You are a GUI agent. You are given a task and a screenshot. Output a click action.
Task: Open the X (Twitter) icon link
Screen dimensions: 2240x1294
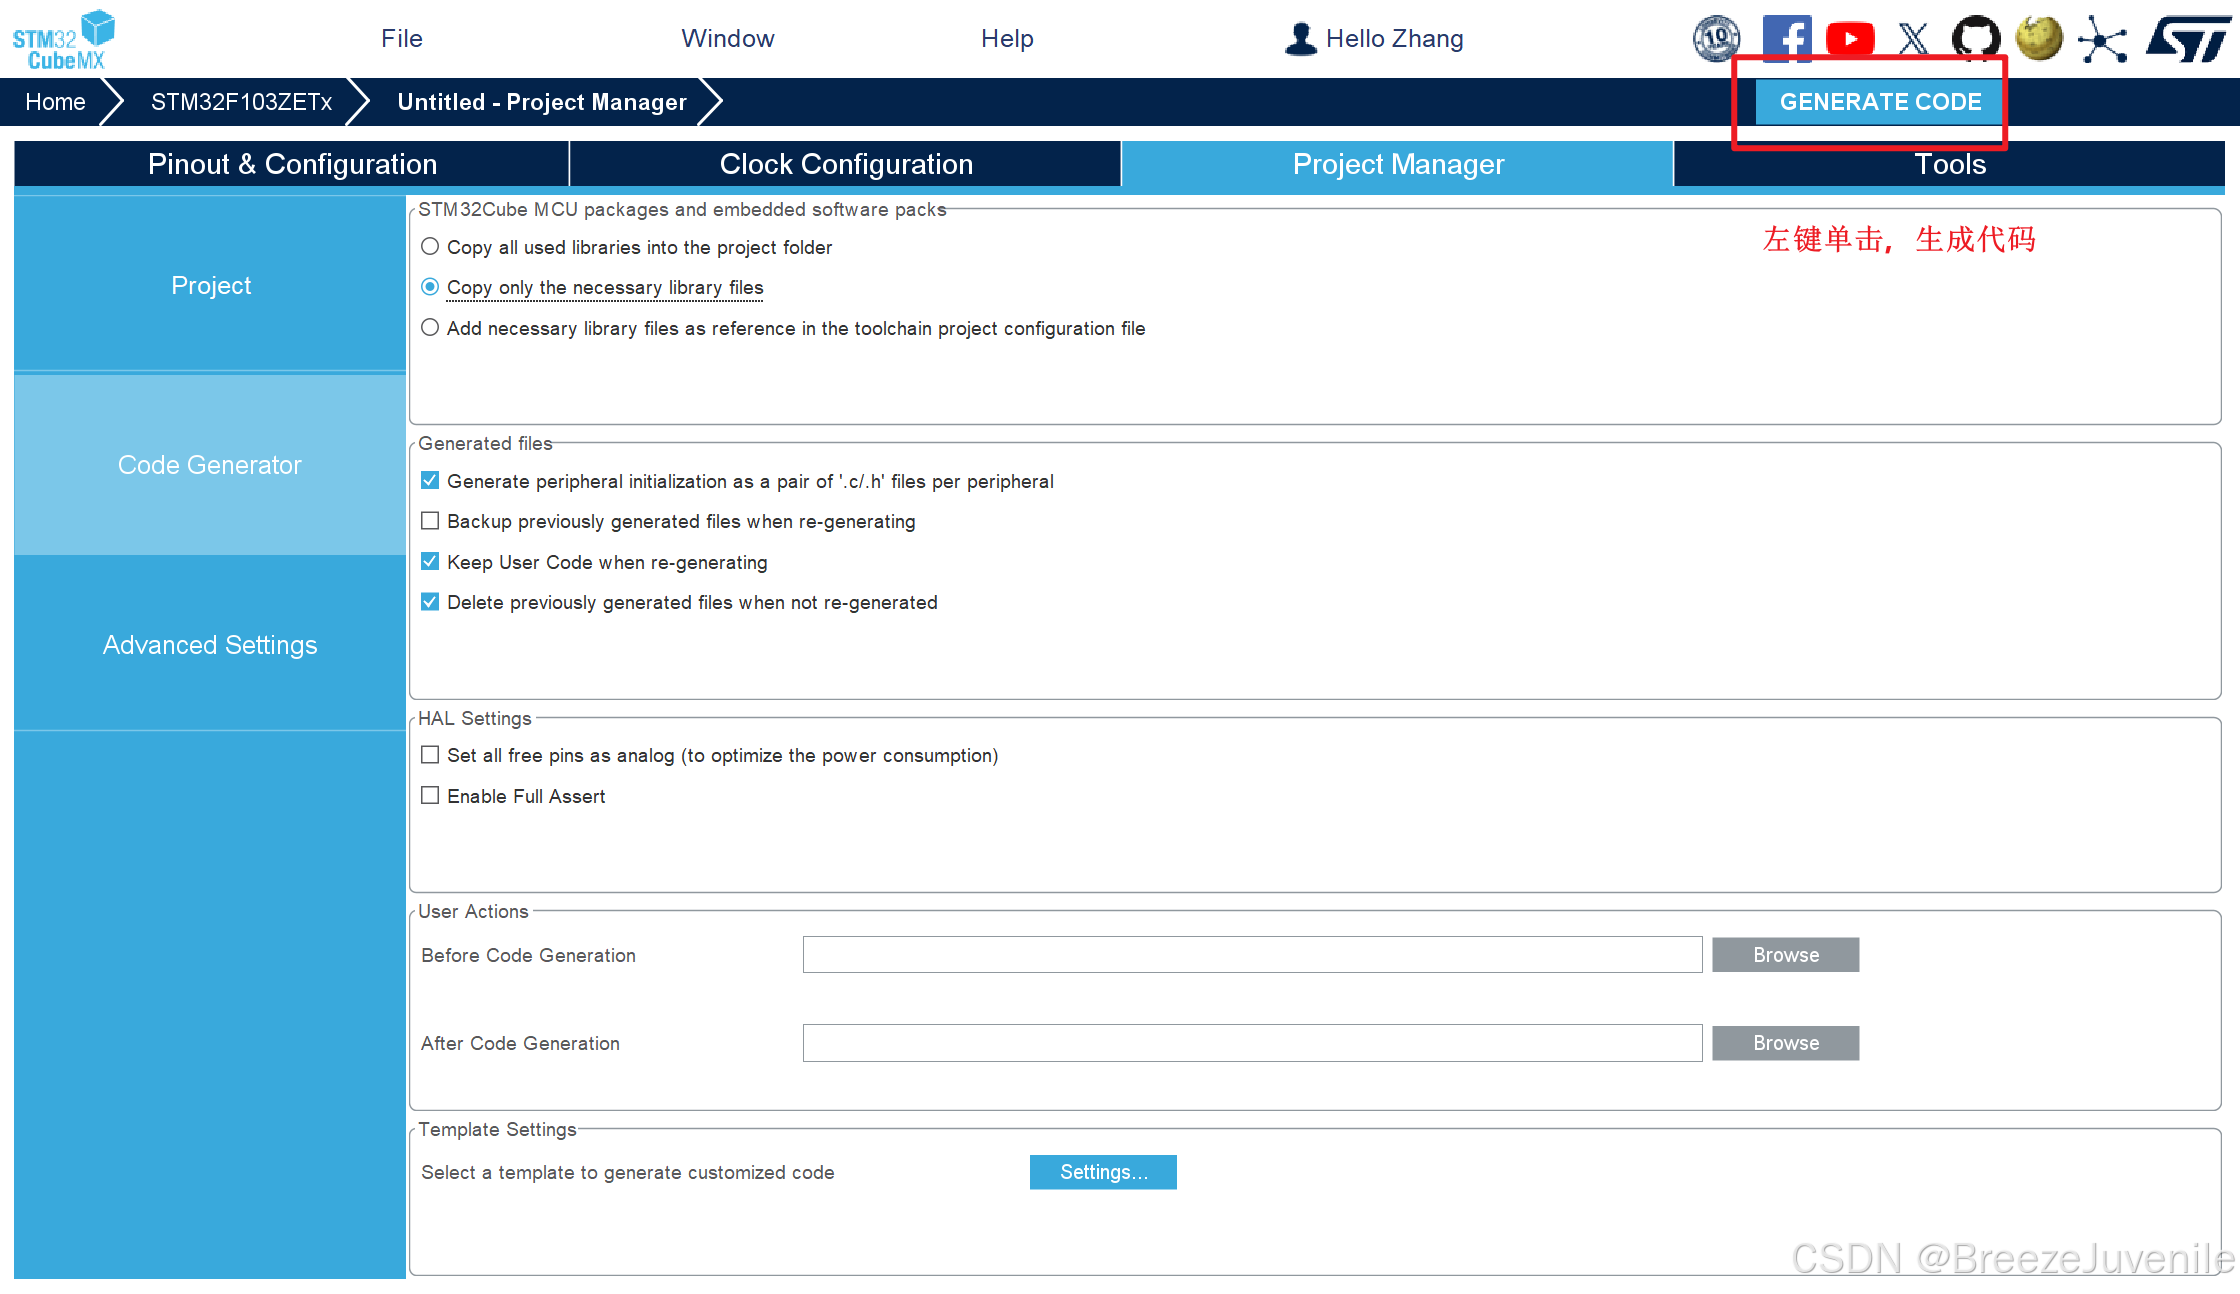pos(1912,39)
